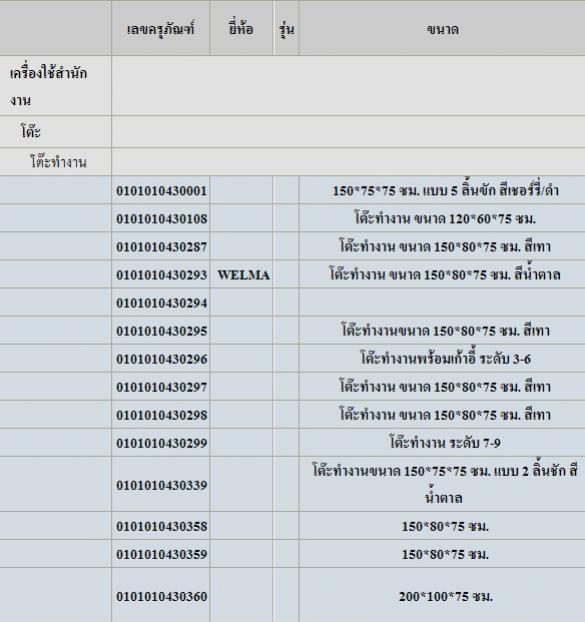Click asset number 0101010430108
585x622 pixels.
pyautogui.click(x=161, y=219)
